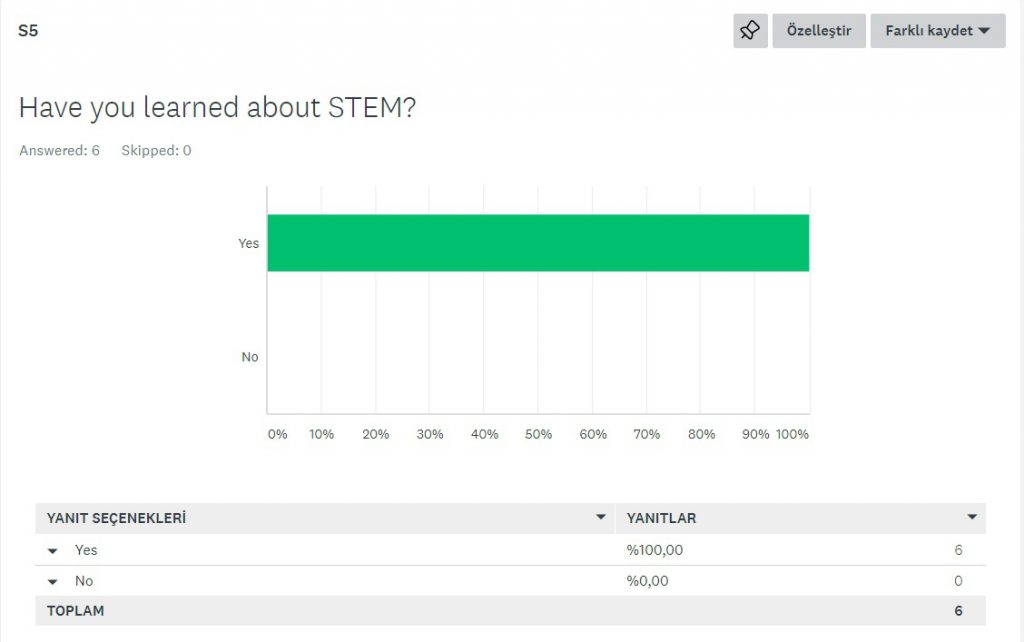Select the green Yes bar in chart
The width and height of the screenshot is (1024, 642).
tap(538, 242)
